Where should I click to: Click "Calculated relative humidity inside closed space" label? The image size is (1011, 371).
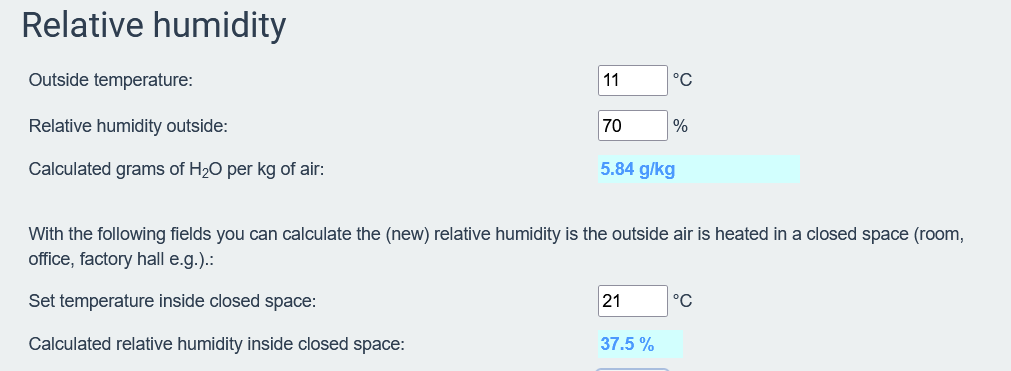point(217,345)
